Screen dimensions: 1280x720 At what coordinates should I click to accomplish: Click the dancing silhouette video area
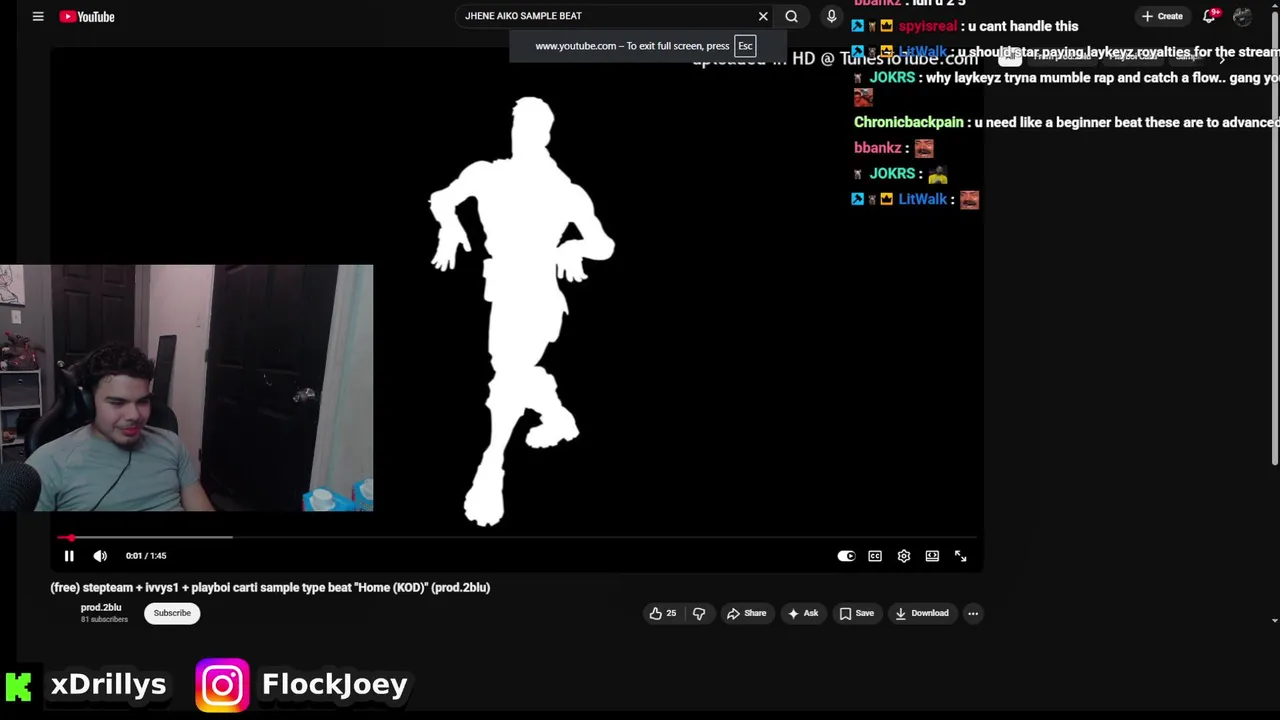(x=520, y=310)
